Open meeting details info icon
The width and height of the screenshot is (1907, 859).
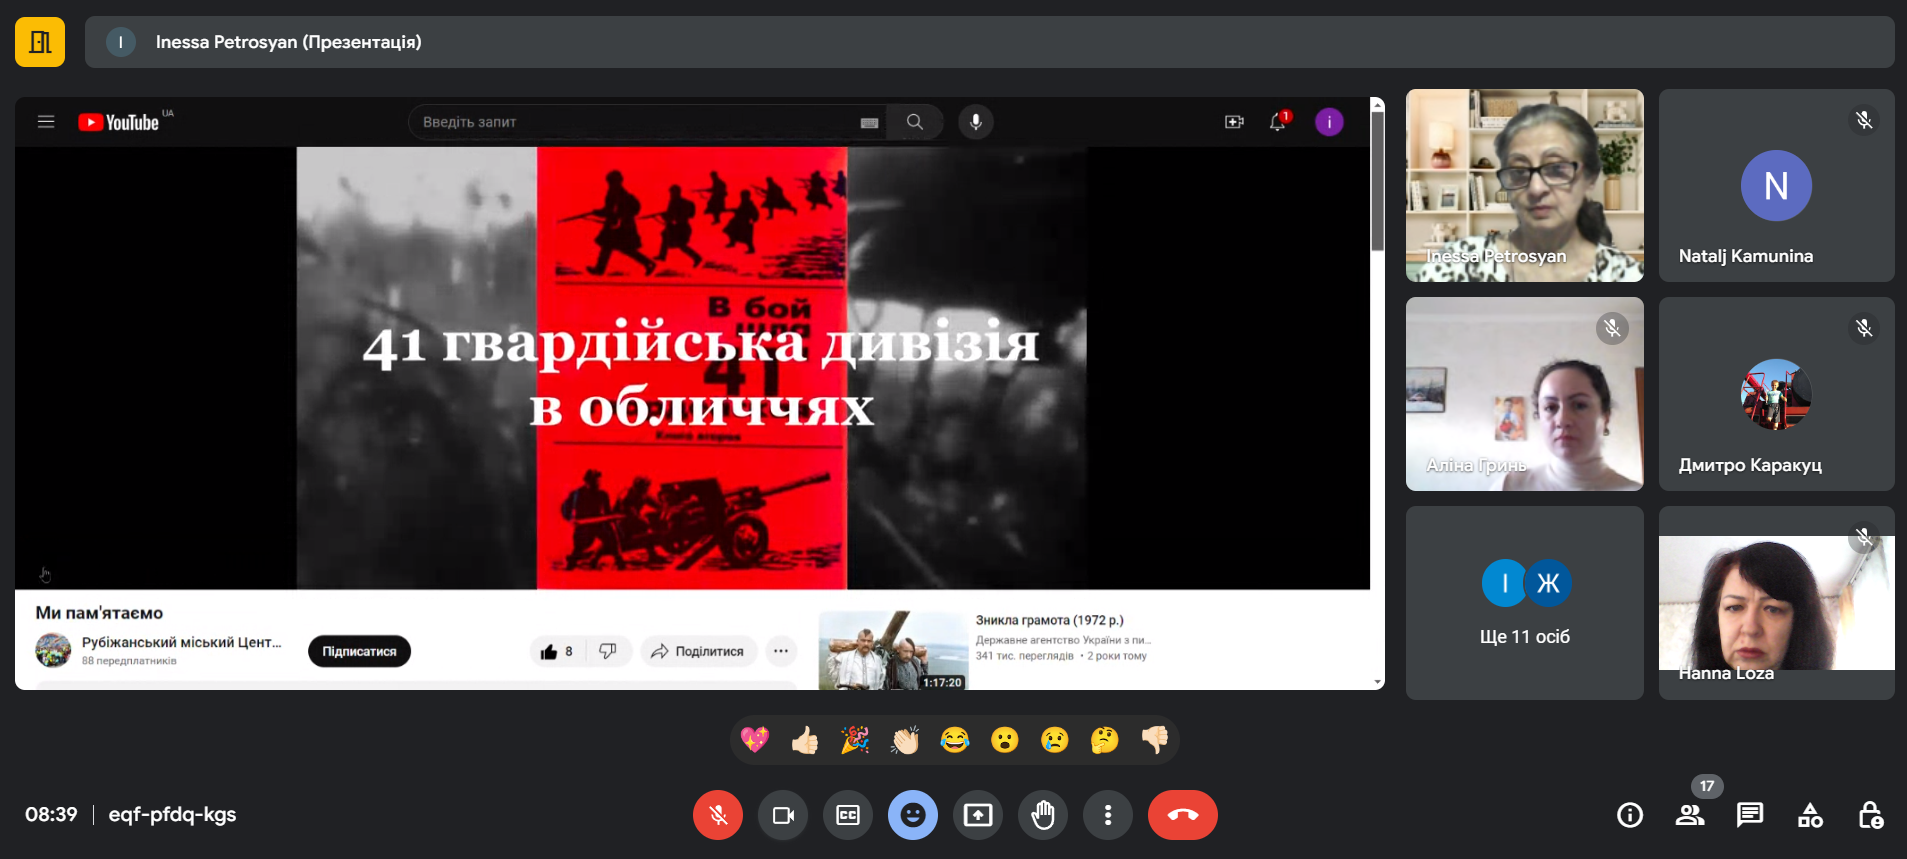pyautogui.click(x=1629, y=815)
